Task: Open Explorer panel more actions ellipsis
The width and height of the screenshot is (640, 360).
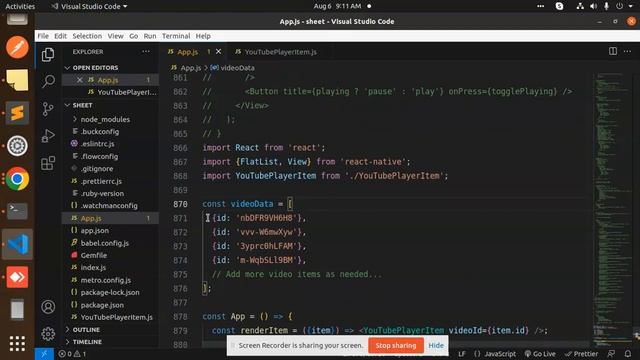Action: click(x=146, y=52)
